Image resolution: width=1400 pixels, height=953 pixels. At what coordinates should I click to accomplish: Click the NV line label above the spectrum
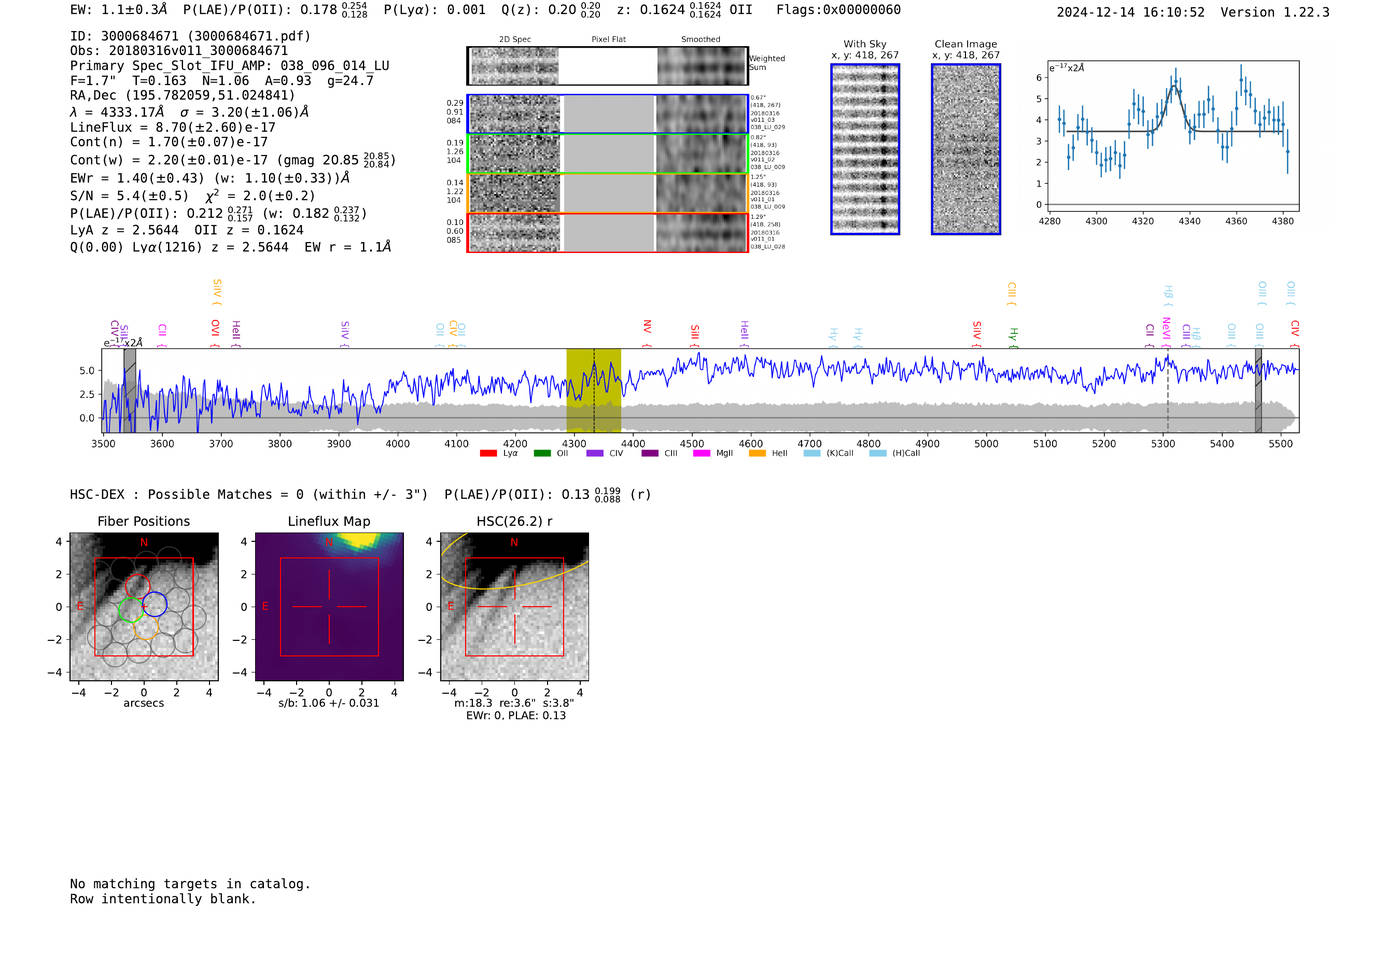coord(647,327)
